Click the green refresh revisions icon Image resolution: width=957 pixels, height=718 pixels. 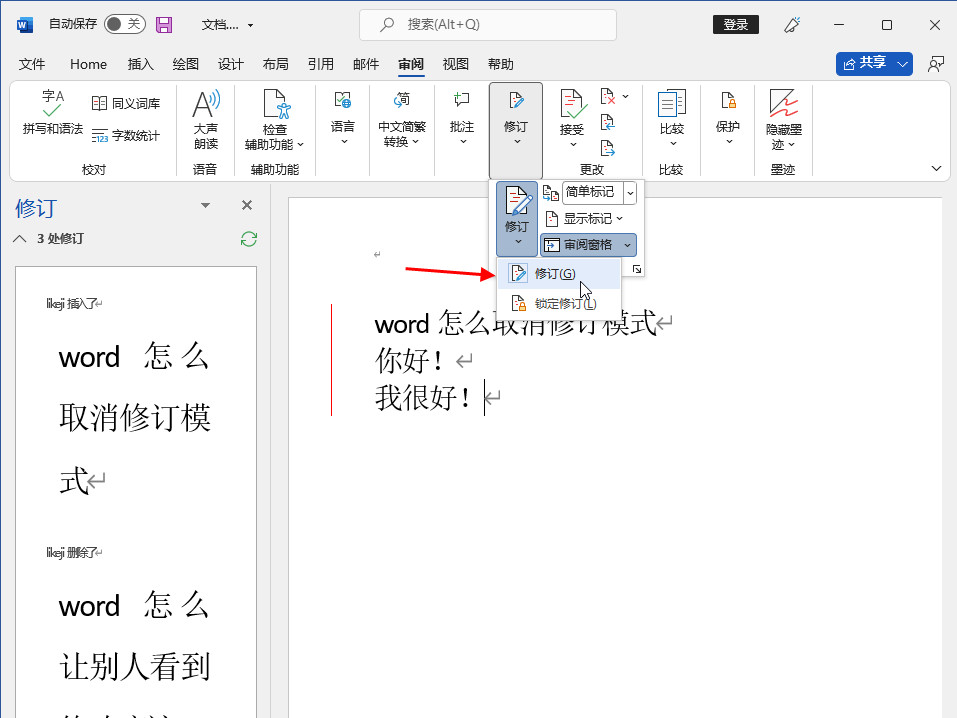(x=248, y=239)
